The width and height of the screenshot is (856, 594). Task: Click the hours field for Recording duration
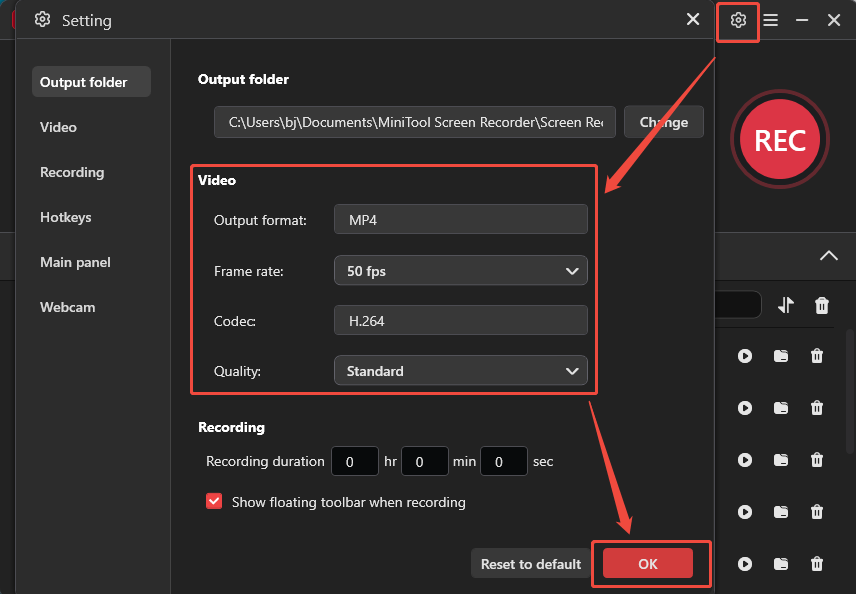pyautogui.click(x=354, y=461)
